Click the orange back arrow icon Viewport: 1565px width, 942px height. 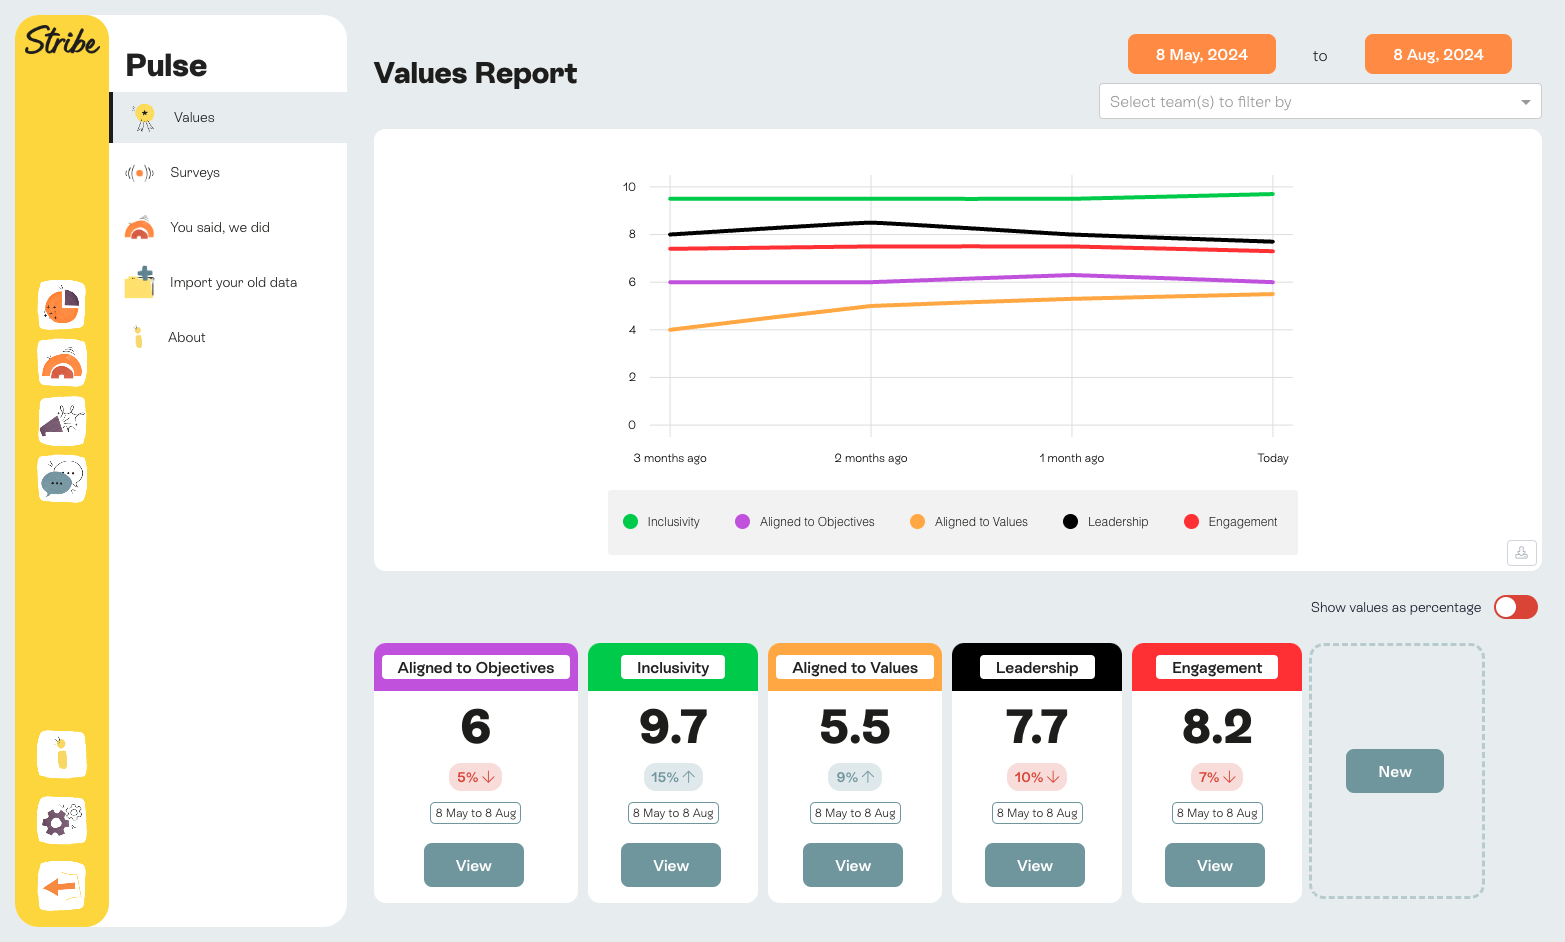pos(62,886)
